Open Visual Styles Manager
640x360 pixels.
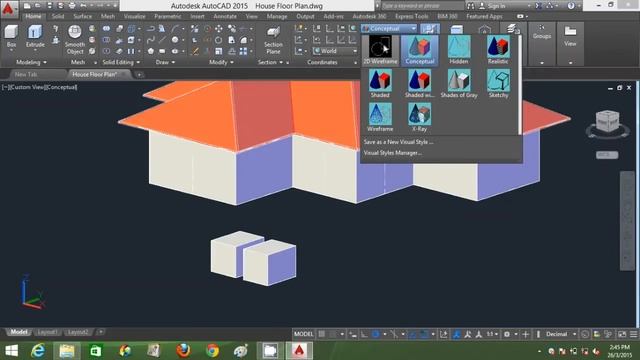[392, 153]
